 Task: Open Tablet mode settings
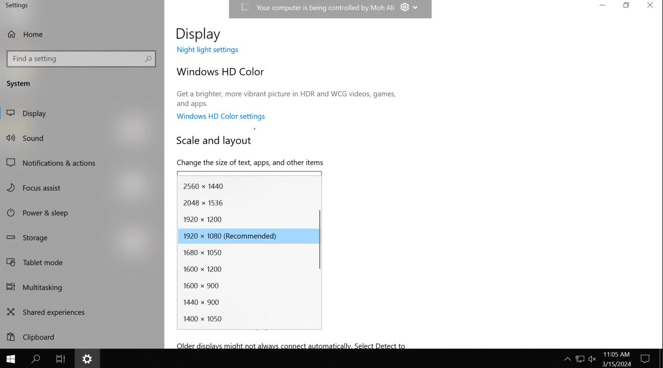42,263
